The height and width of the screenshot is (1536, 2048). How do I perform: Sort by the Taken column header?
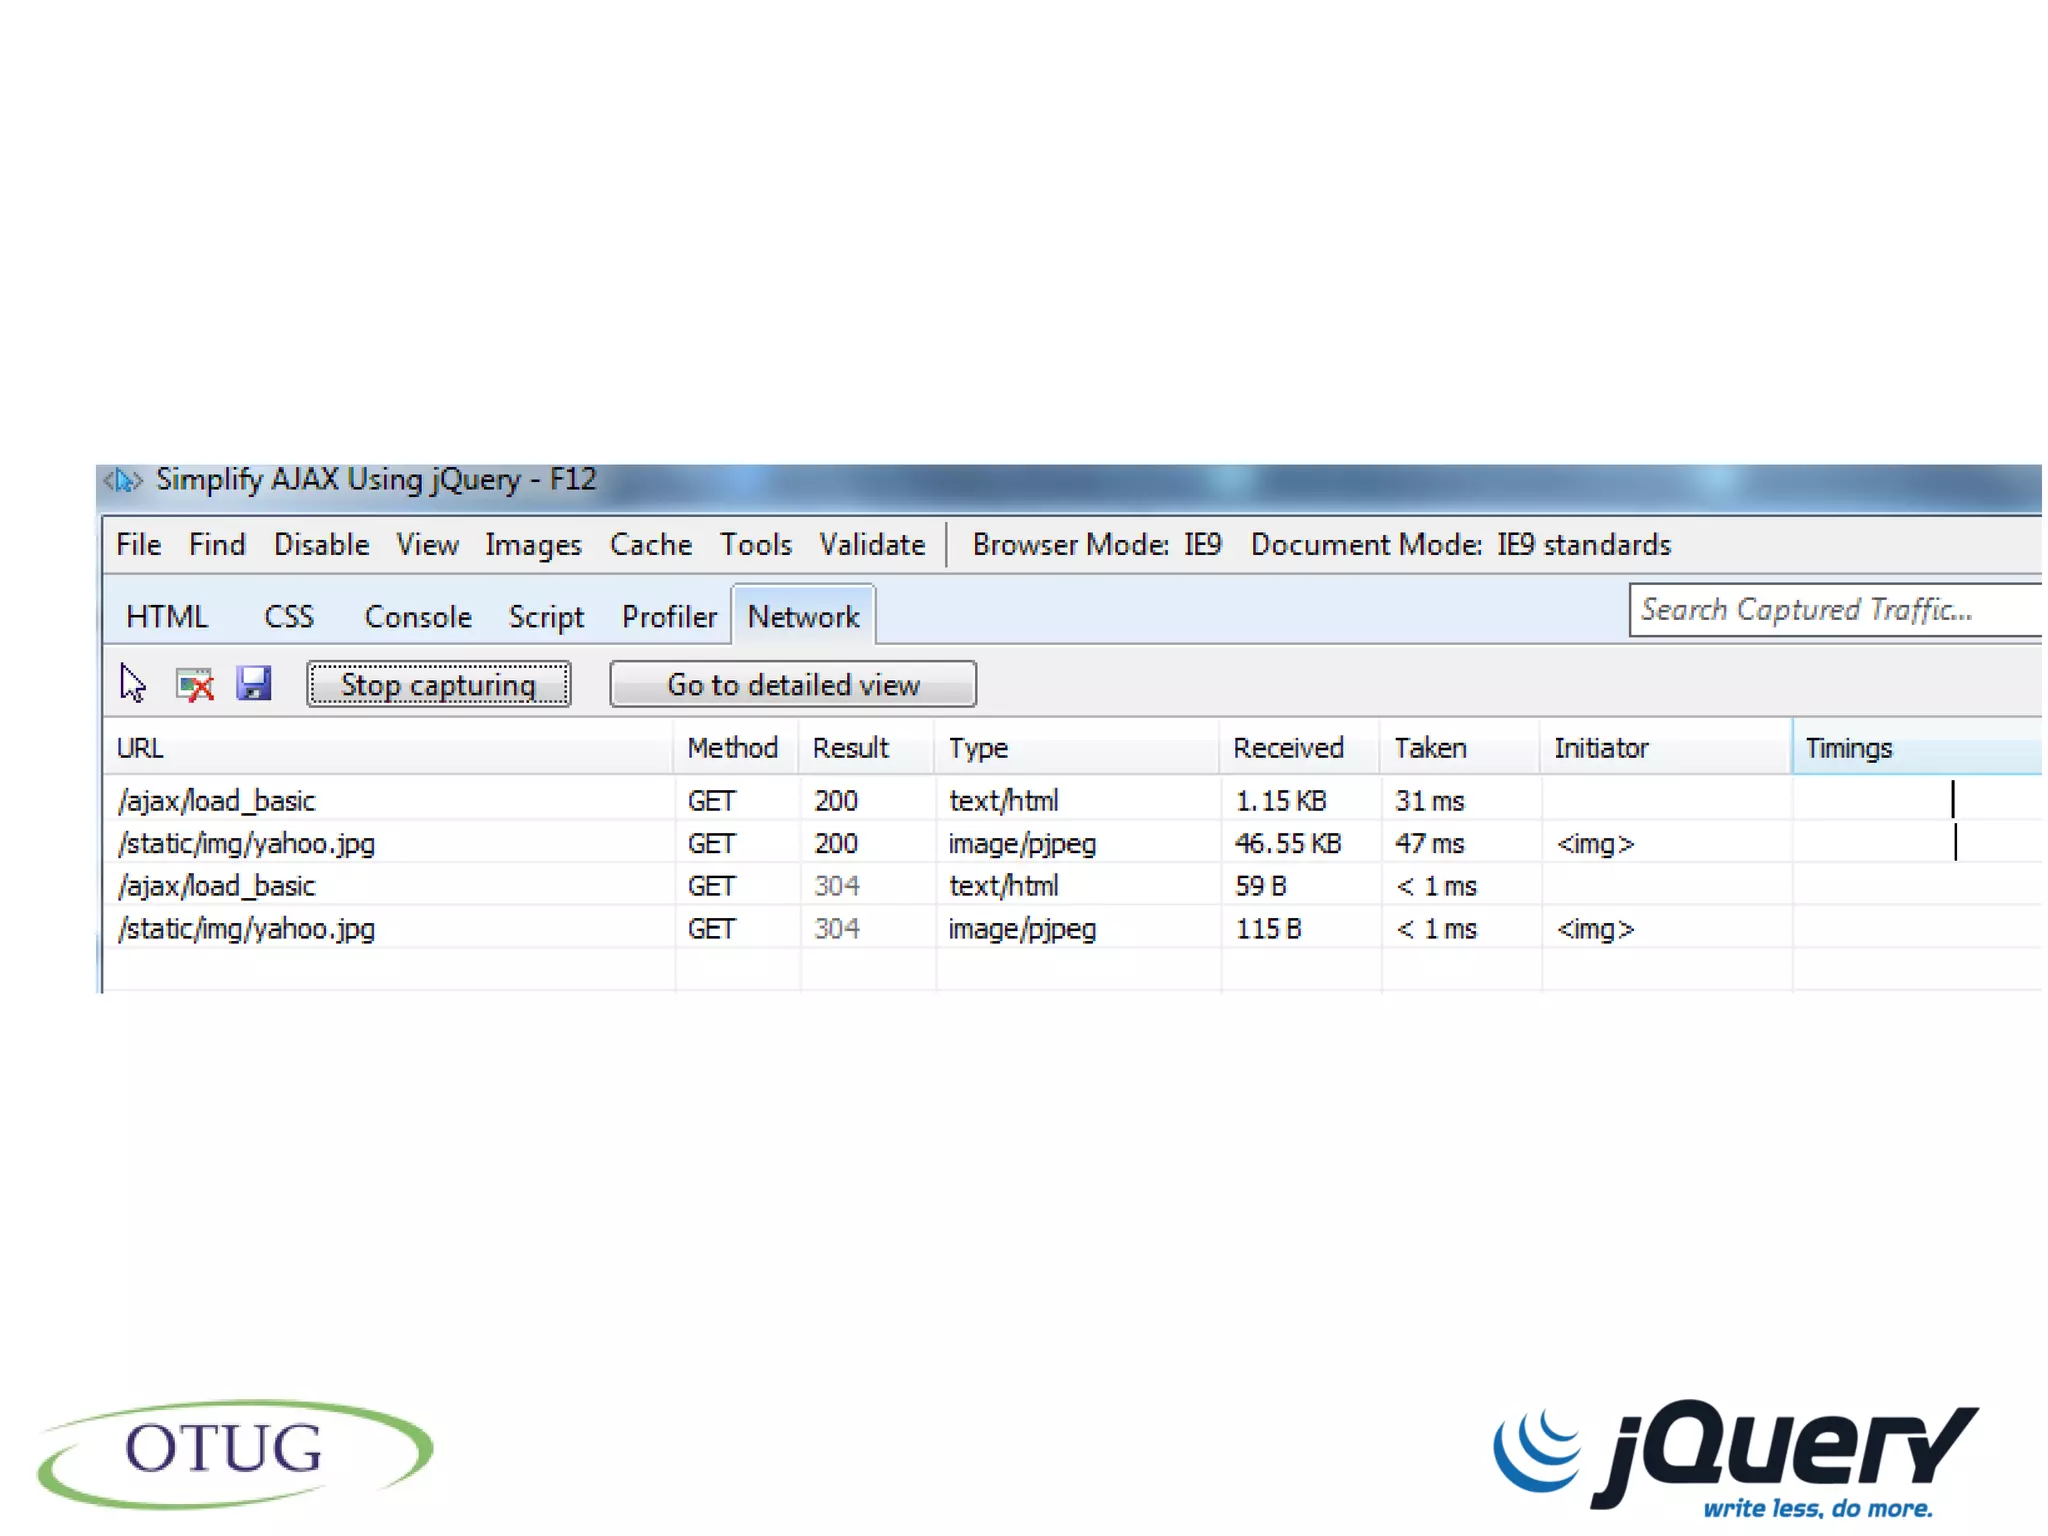1460,748
